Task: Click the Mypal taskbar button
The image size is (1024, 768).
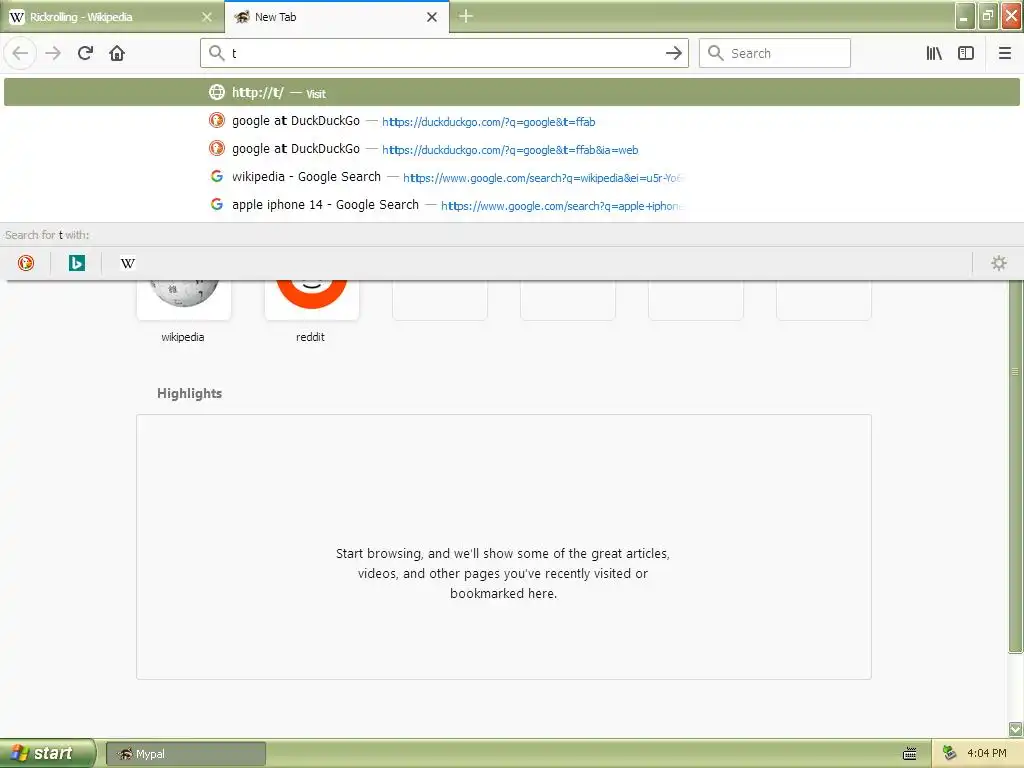Action: (185, 754)
